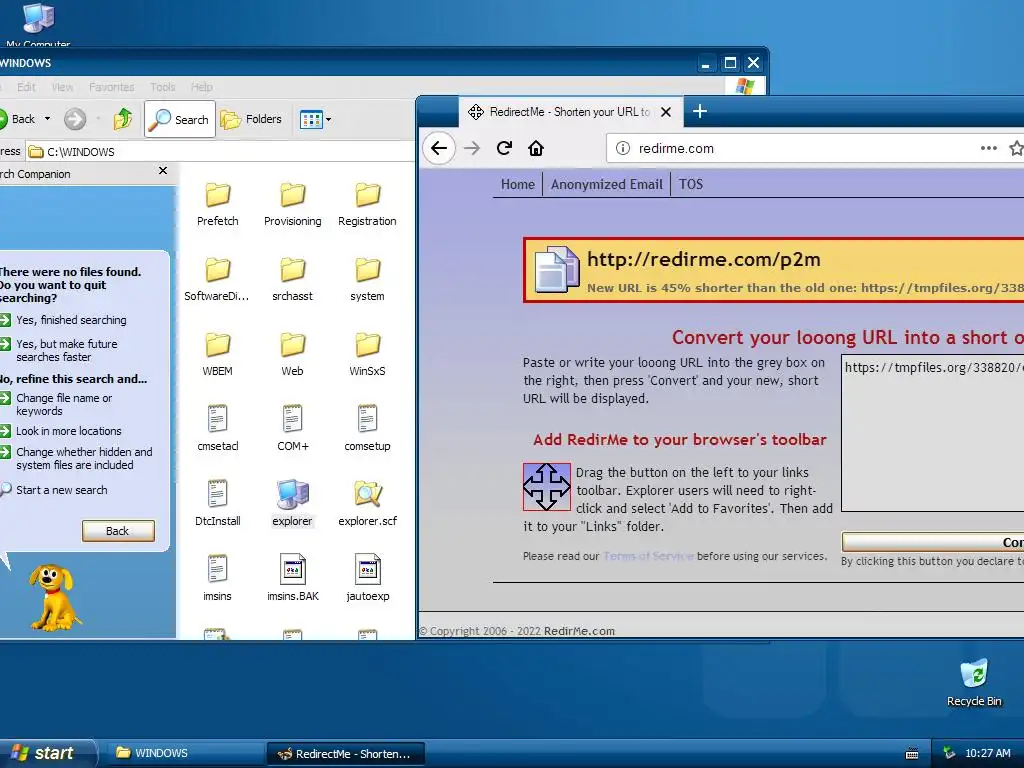Screen dimensions: 1024x768
Task: Open Anonymized Email link
Action: coord(607,184)
